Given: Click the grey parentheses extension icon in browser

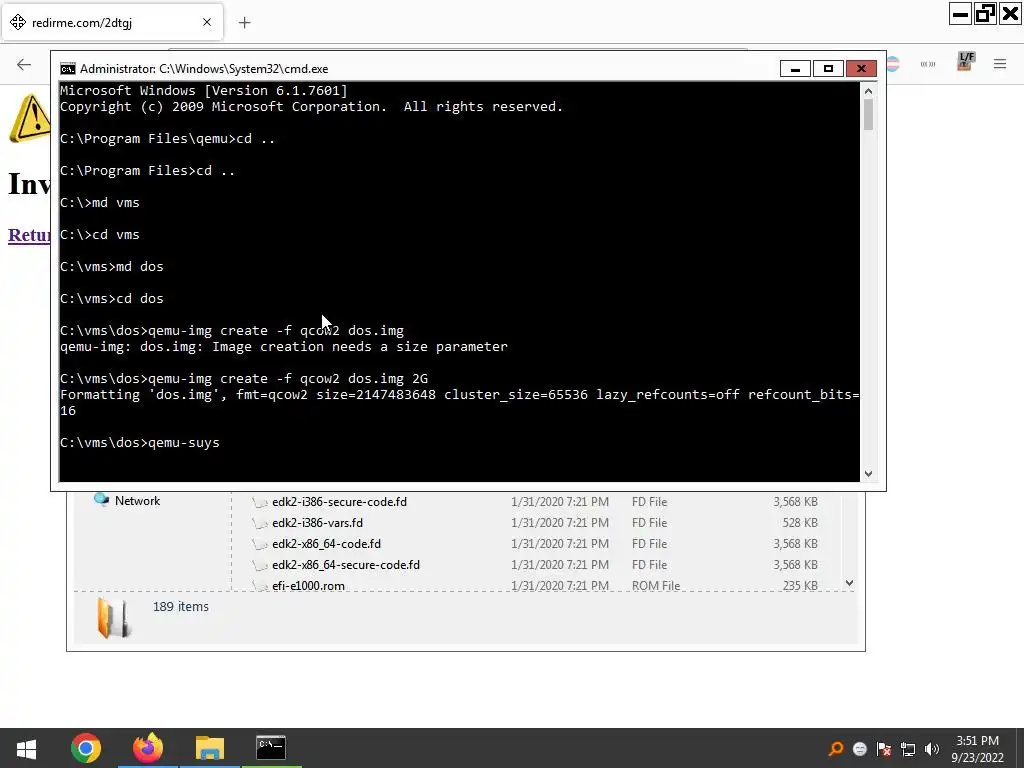Looking at the screenshot, I should click(x=928, y=64).
